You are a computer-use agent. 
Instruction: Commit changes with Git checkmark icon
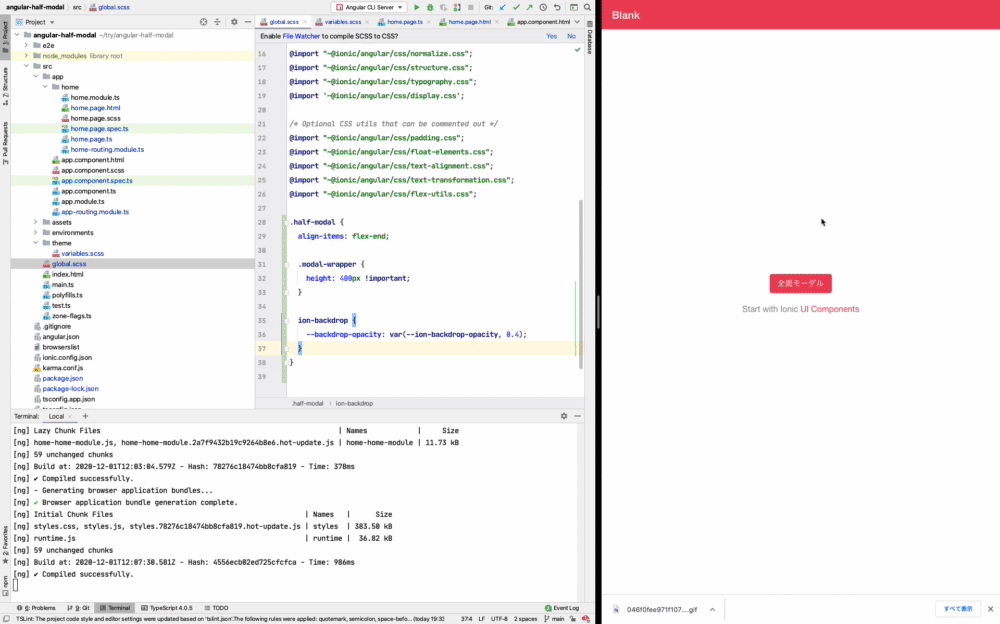tap(516, 8)
